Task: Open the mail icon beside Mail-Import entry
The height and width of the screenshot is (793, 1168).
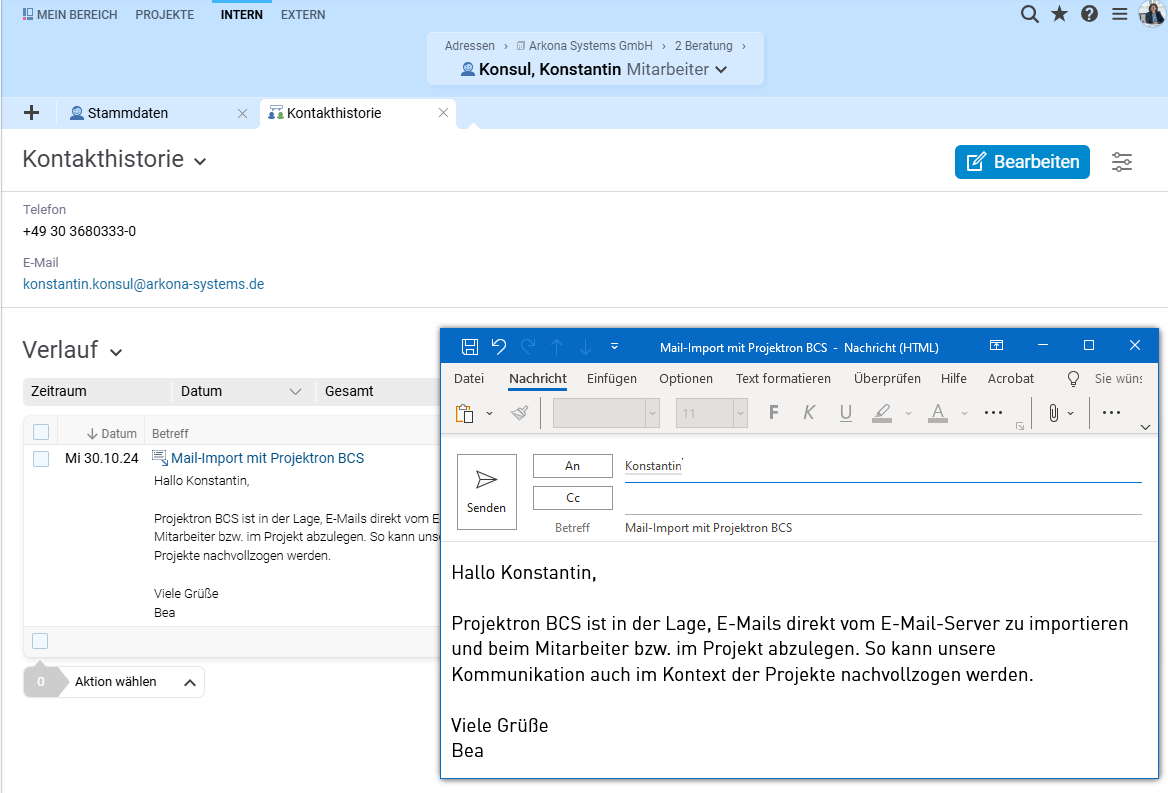Action: (x=159, y=457)
